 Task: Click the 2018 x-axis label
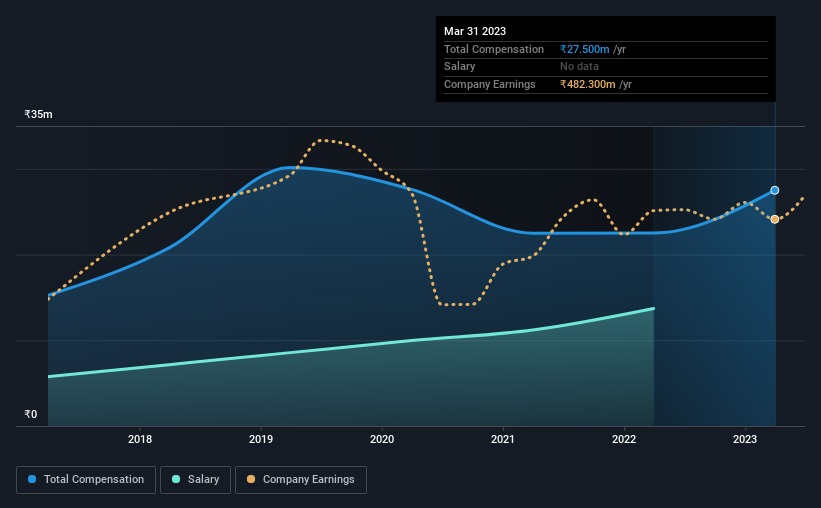(140, 439)
